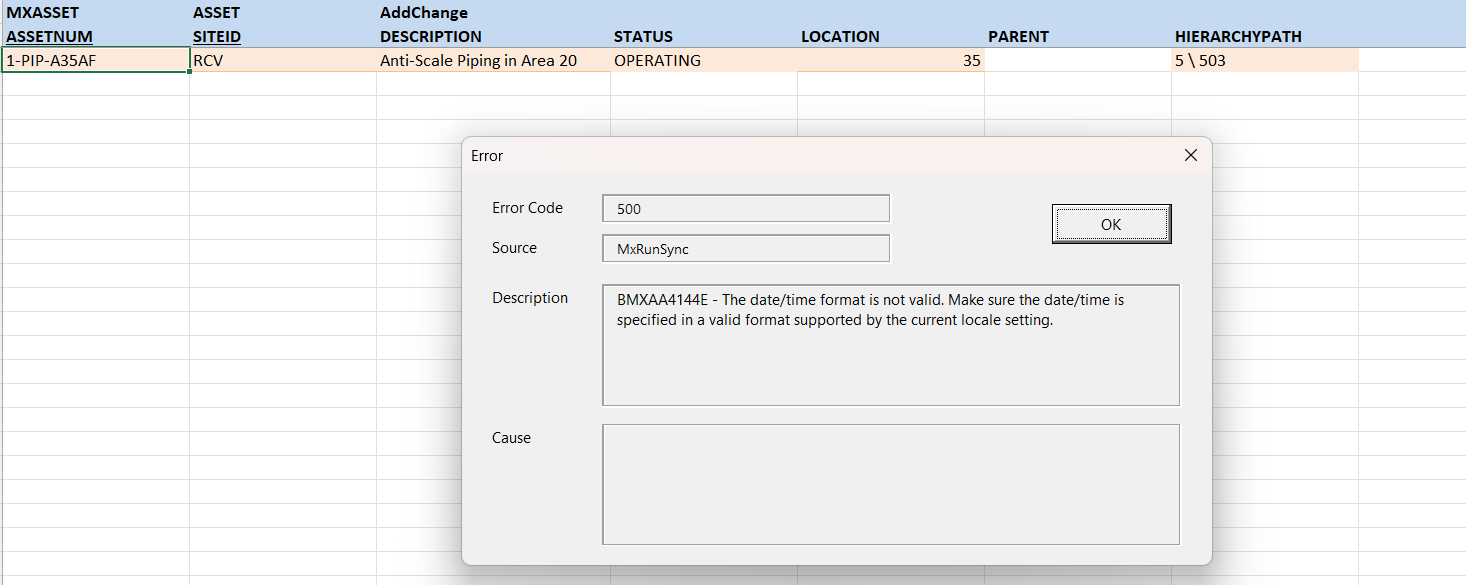Select the location cell containing 35

[890, 61]
